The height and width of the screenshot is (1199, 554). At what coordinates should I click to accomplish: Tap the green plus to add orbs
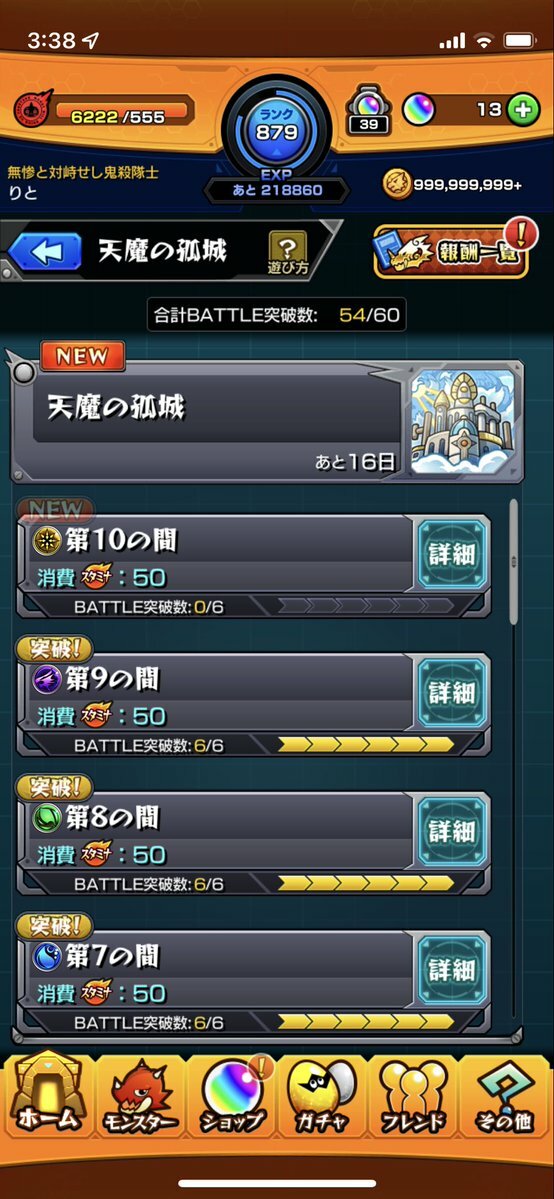pyautogui.click(x=522, y=110)
